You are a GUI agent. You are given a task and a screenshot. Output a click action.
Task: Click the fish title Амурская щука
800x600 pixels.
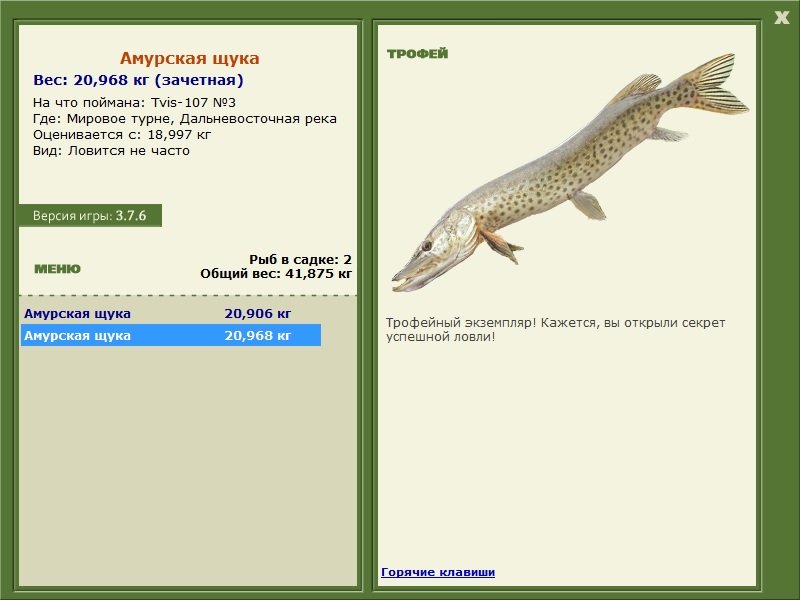click(x=190, y=58)
